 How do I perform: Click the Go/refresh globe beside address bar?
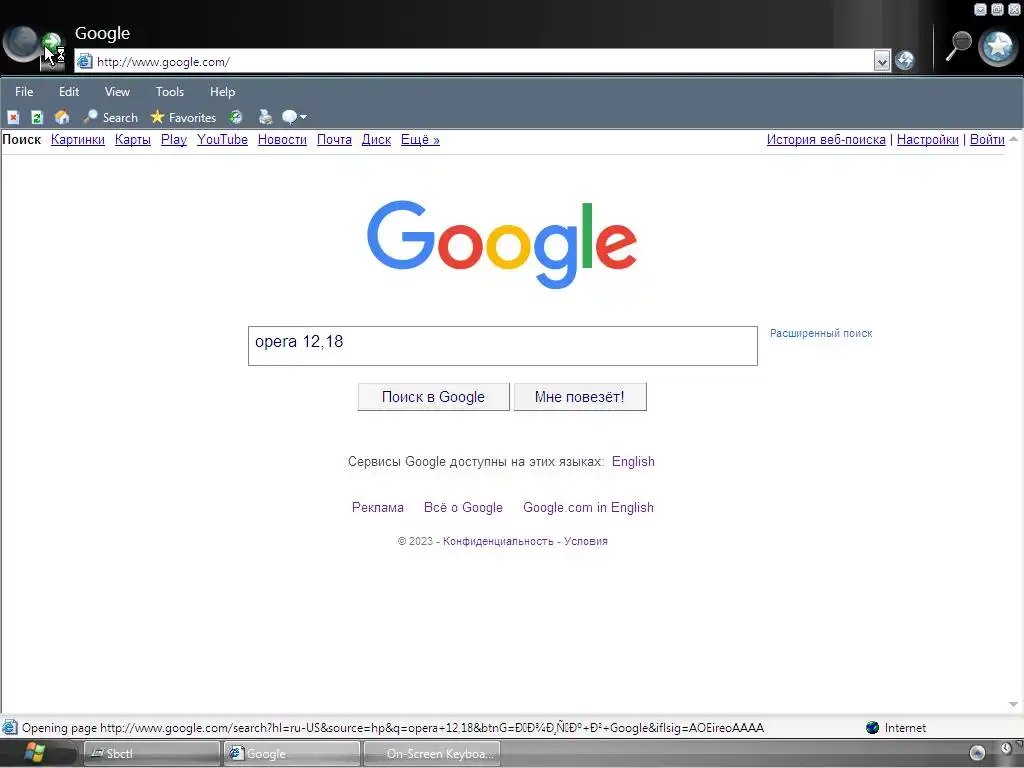(904, 61)
